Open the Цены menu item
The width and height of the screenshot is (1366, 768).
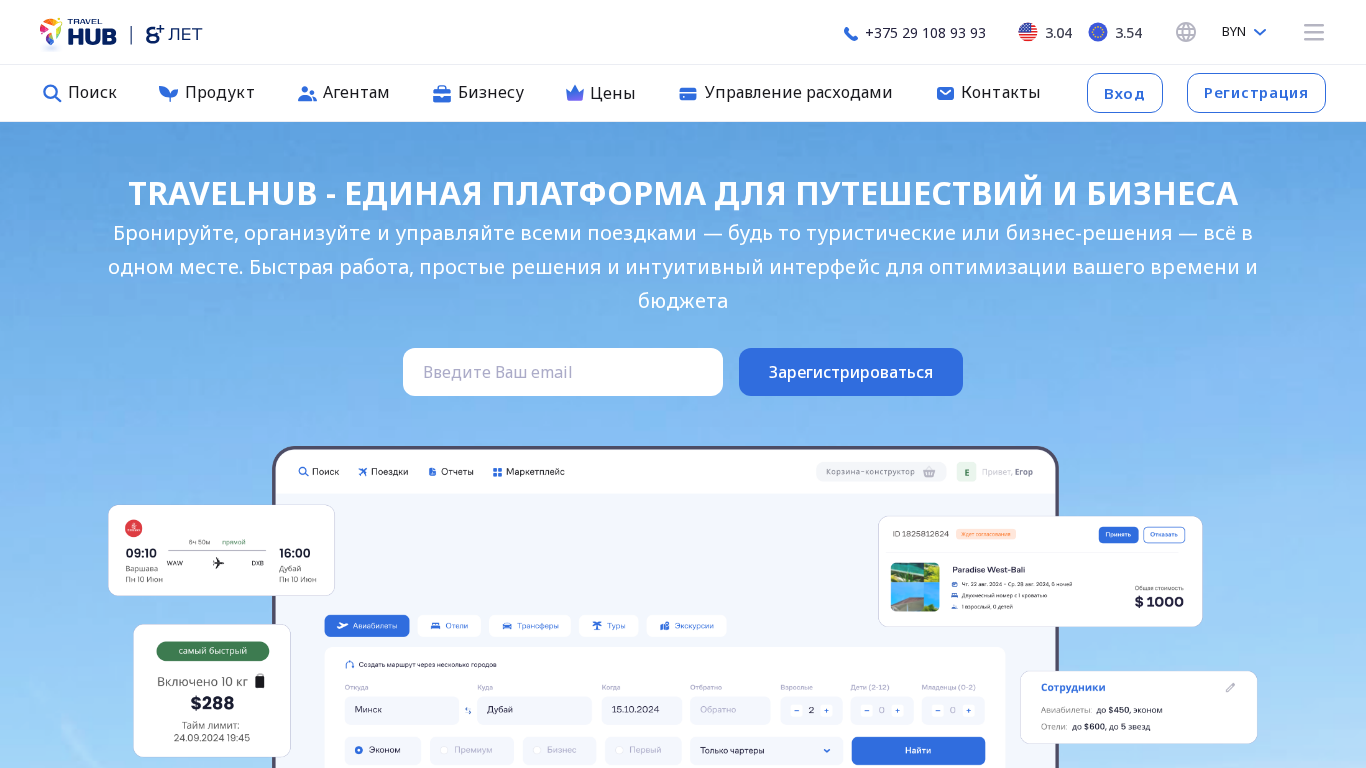pos(600,93)
